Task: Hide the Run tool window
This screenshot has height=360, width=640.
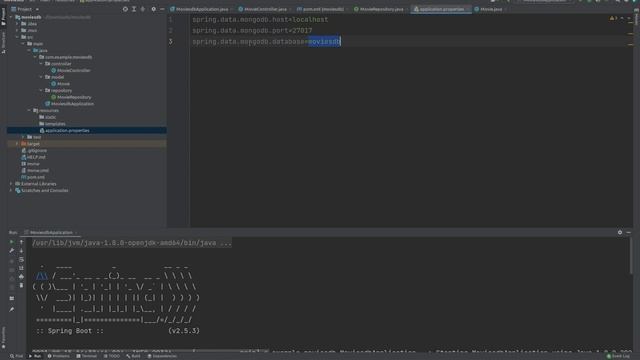Action: tap(629, 232)
